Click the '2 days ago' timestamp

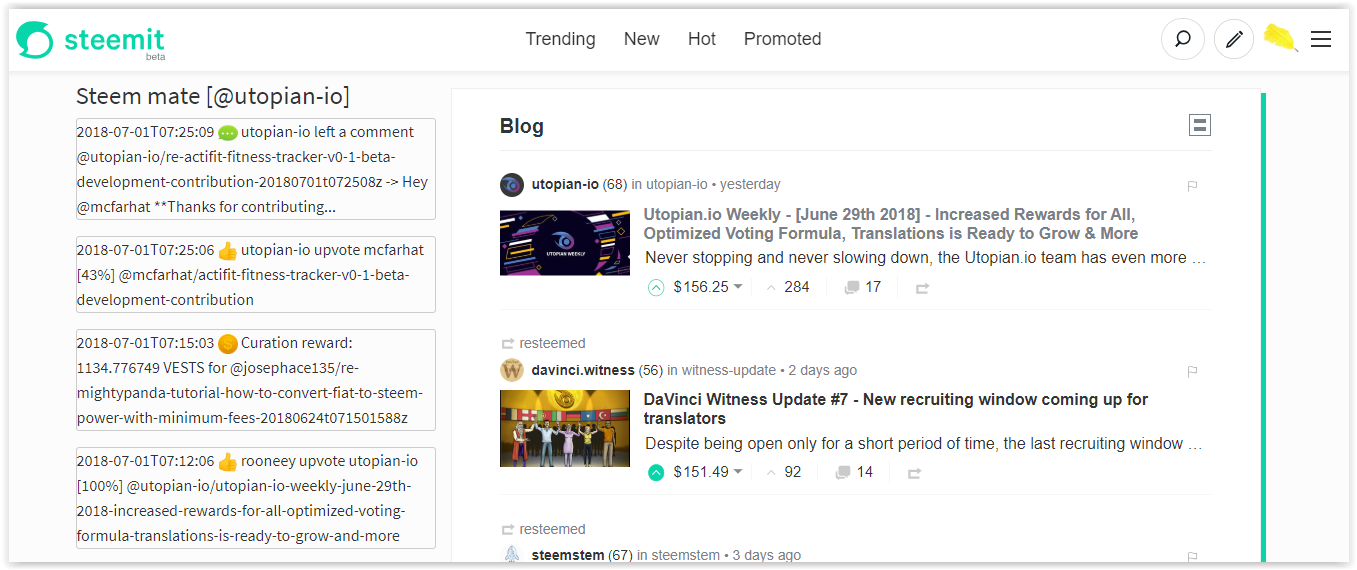(x=822, y=370)
